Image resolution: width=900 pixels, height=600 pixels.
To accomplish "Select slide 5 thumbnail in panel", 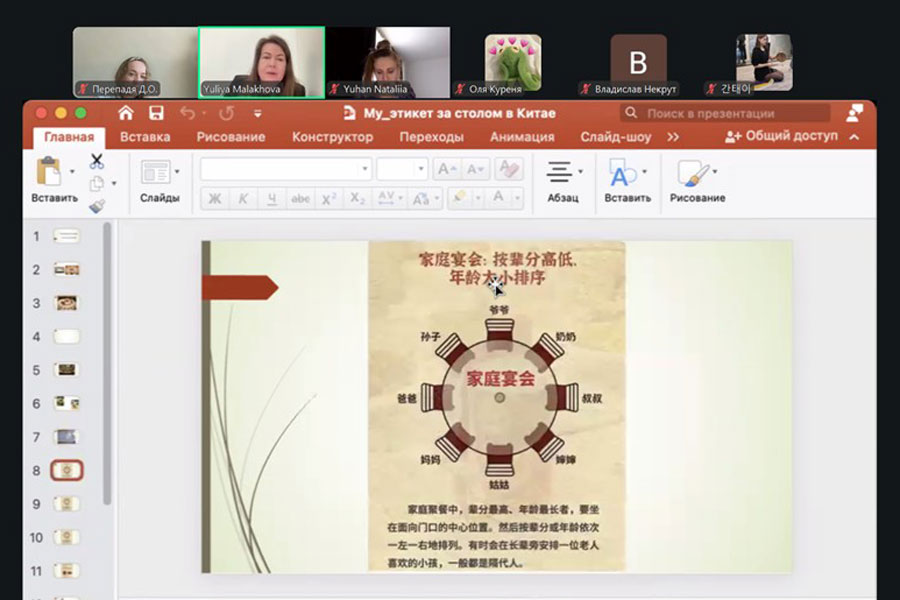I will click(67, 370).
